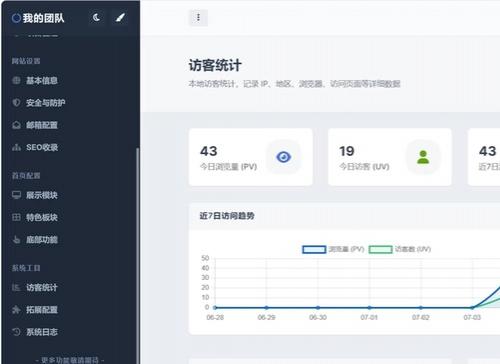Image resolution: width=500 pixels, height=364 pixels.
Task: Click the 邮箱配置 mail icon
Action: pyautogui.click(x=16, y=125)
